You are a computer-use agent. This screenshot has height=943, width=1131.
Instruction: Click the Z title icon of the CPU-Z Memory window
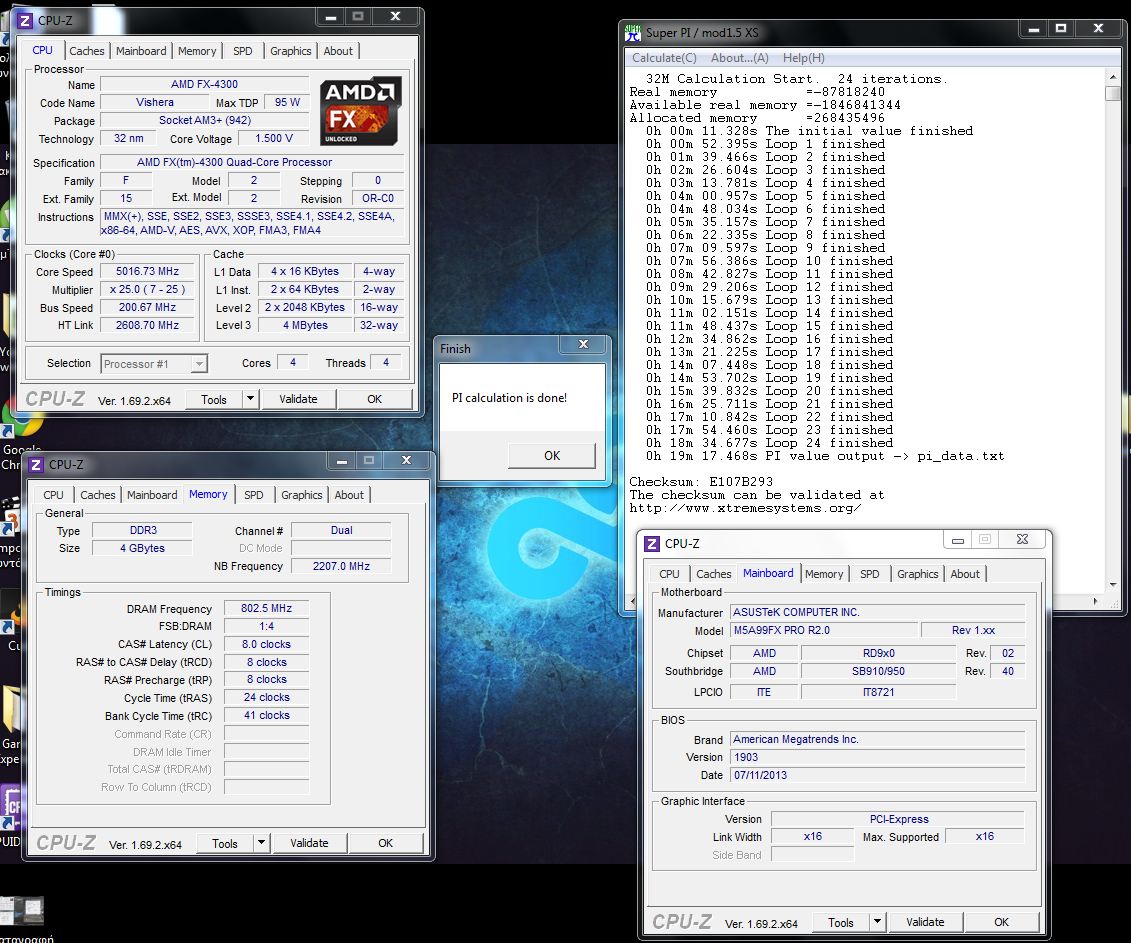[x=36, y=465]
